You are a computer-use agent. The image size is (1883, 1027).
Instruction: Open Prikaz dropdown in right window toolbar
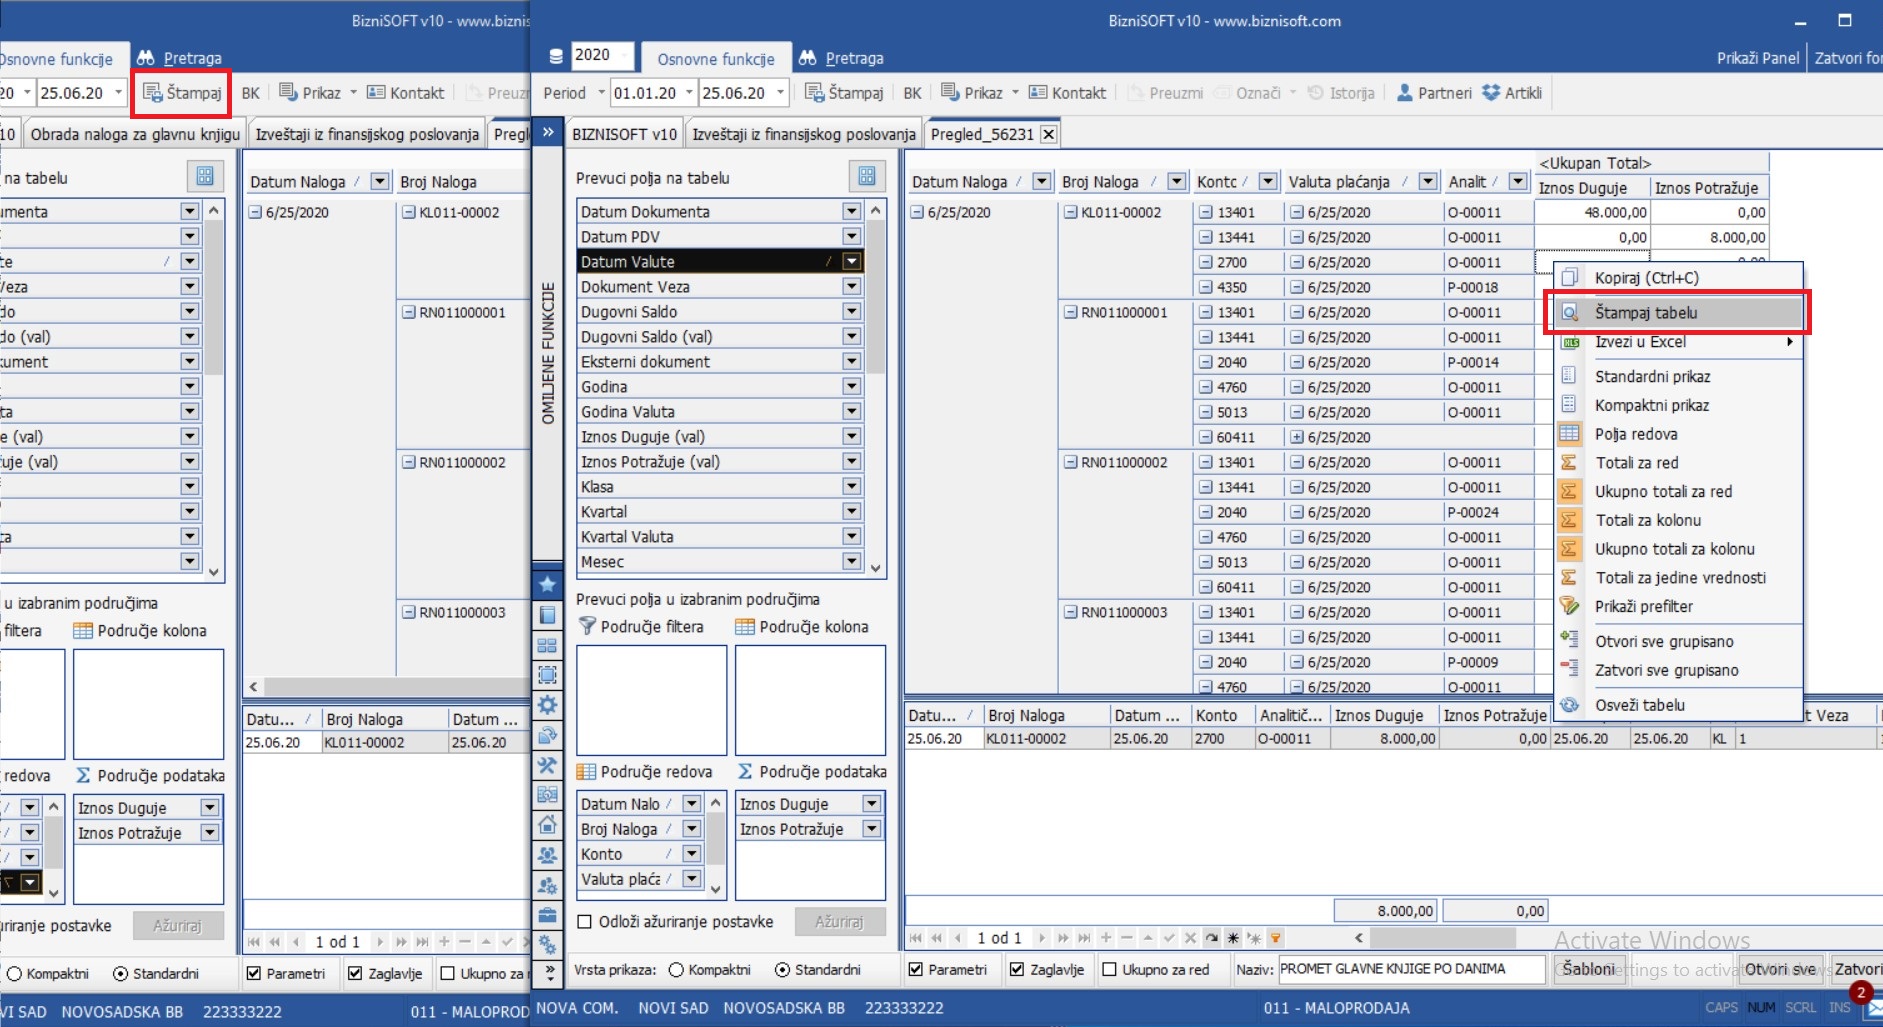1015,93
